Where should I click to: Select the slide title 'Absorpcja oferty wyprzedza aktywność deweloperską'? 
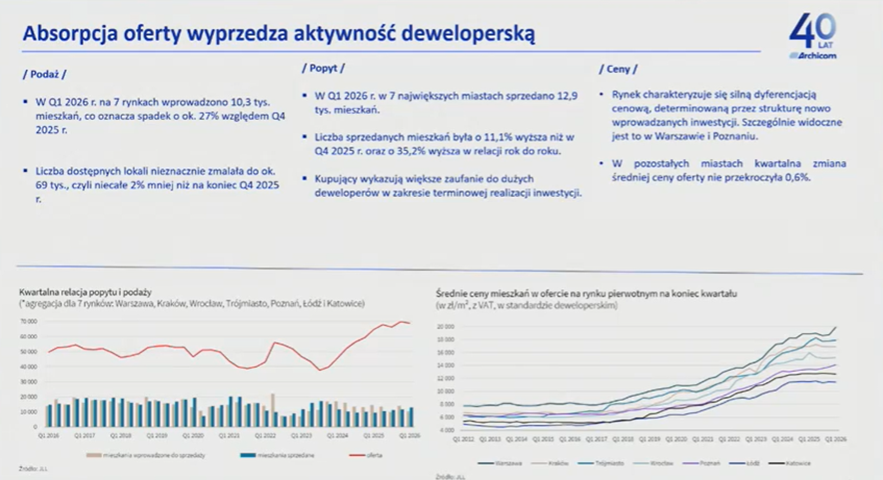click(x=279, y=33)
